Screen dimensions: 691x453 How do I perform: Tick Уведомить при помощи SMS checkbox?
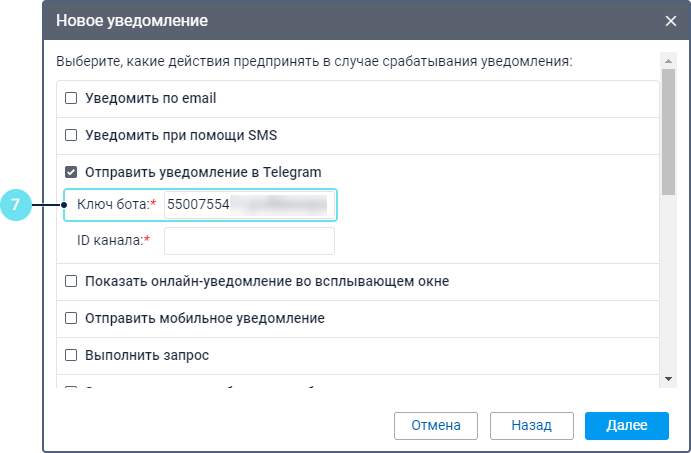(71, 135)
